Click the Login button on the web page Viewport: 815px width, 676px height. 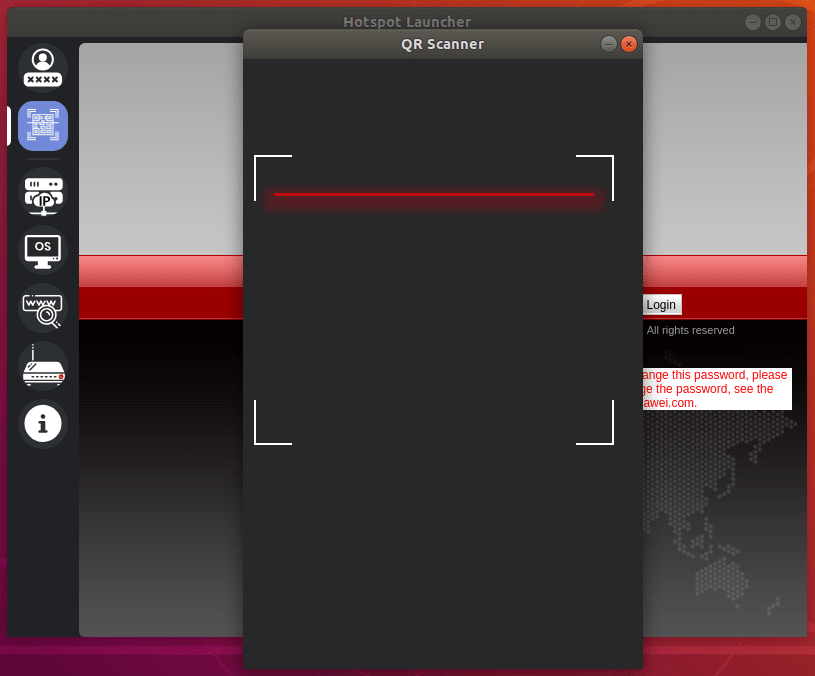[x=661, y=305]
